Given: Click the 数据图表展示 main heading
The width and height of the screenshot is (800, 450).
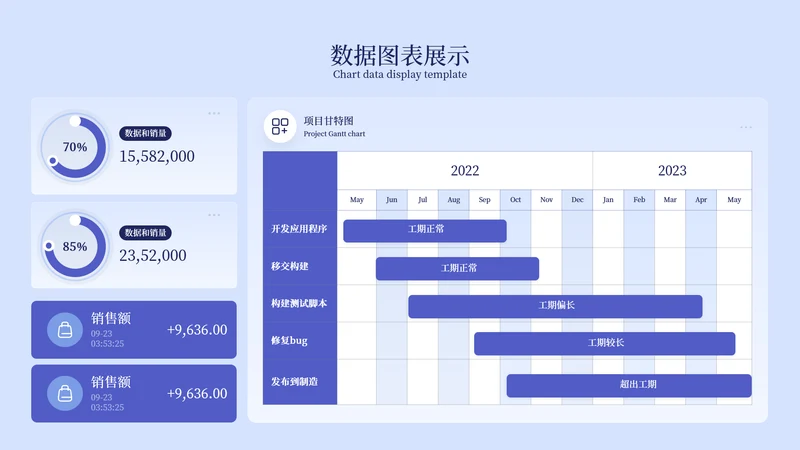Looking at the screenshot, I should 400,55.
